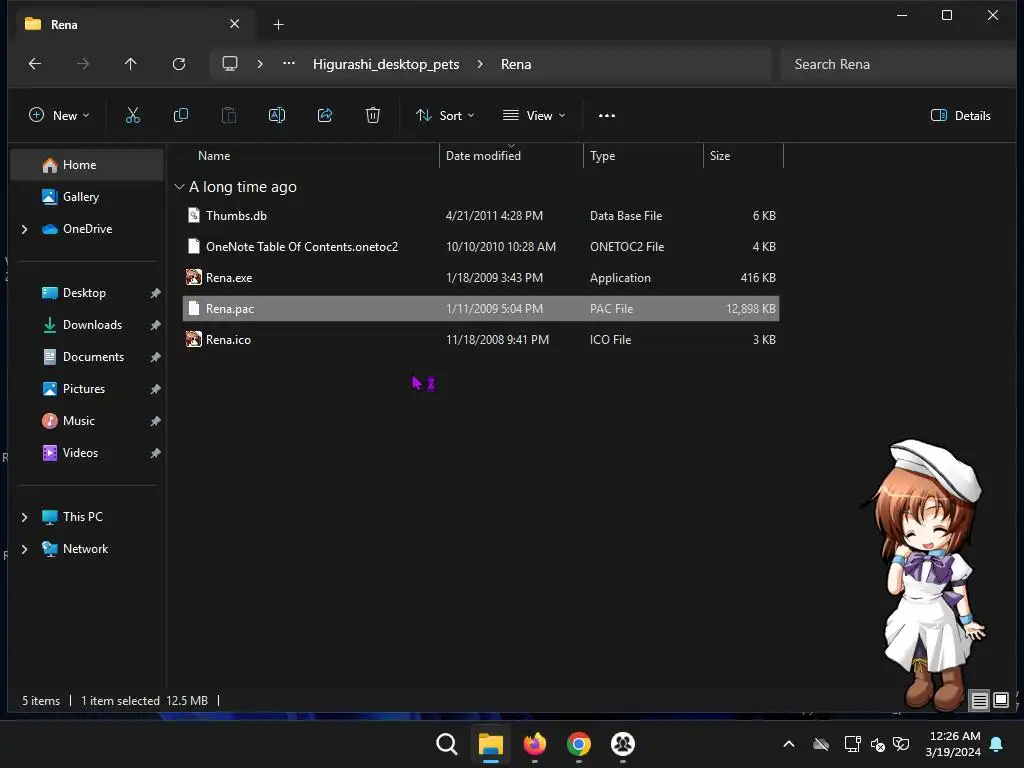Expand This PC in navigation pane
This screenshot has width=1024, height=768.
24,517
